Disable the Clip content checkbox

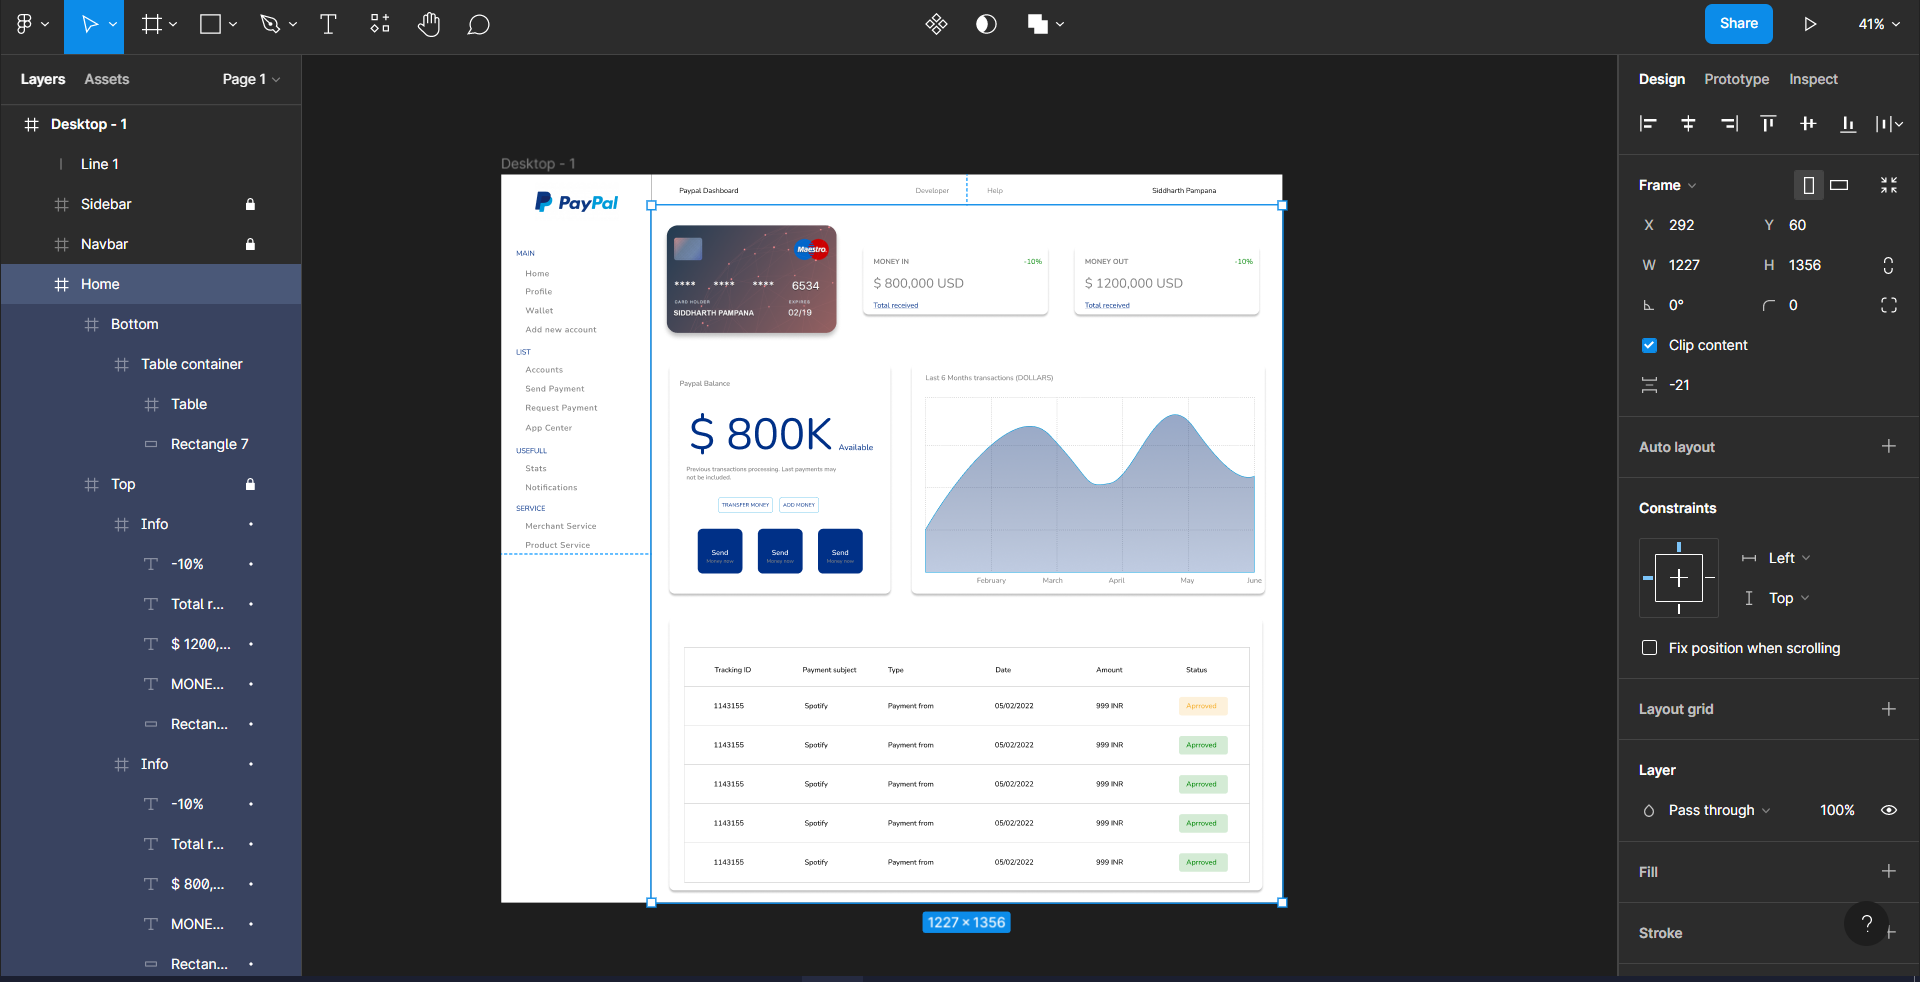tap(1648, 345)
